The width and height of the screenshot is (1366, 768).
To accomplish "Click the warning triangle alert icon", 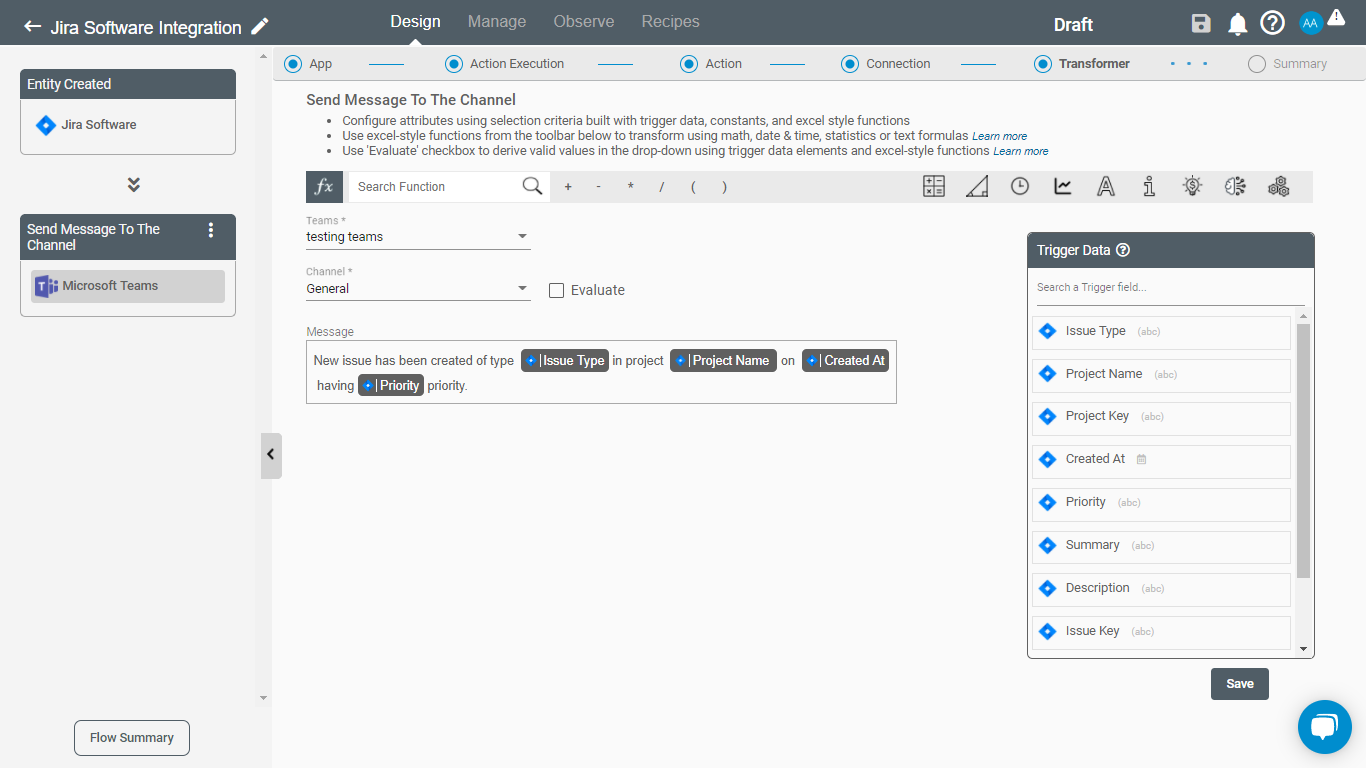I will 1336,17.
